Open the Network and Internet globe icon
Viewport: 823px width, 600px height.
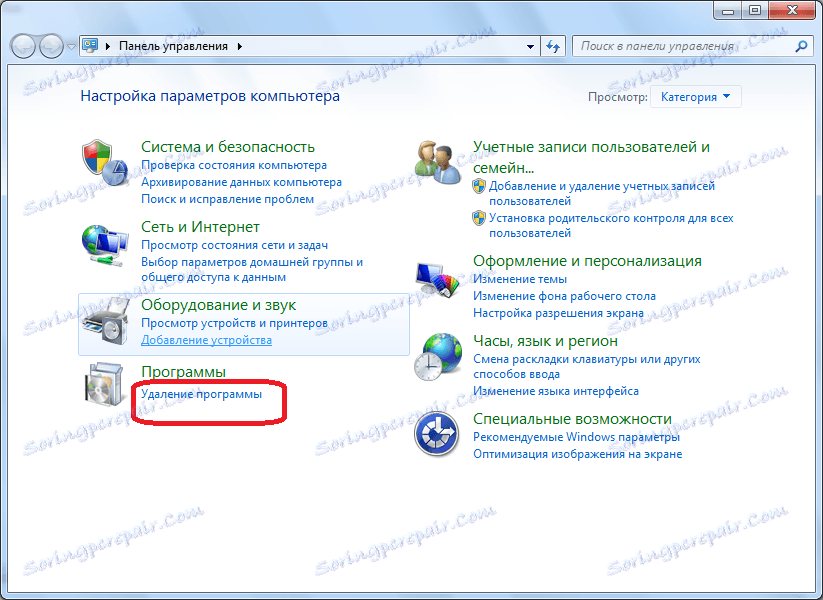(105, 246)
